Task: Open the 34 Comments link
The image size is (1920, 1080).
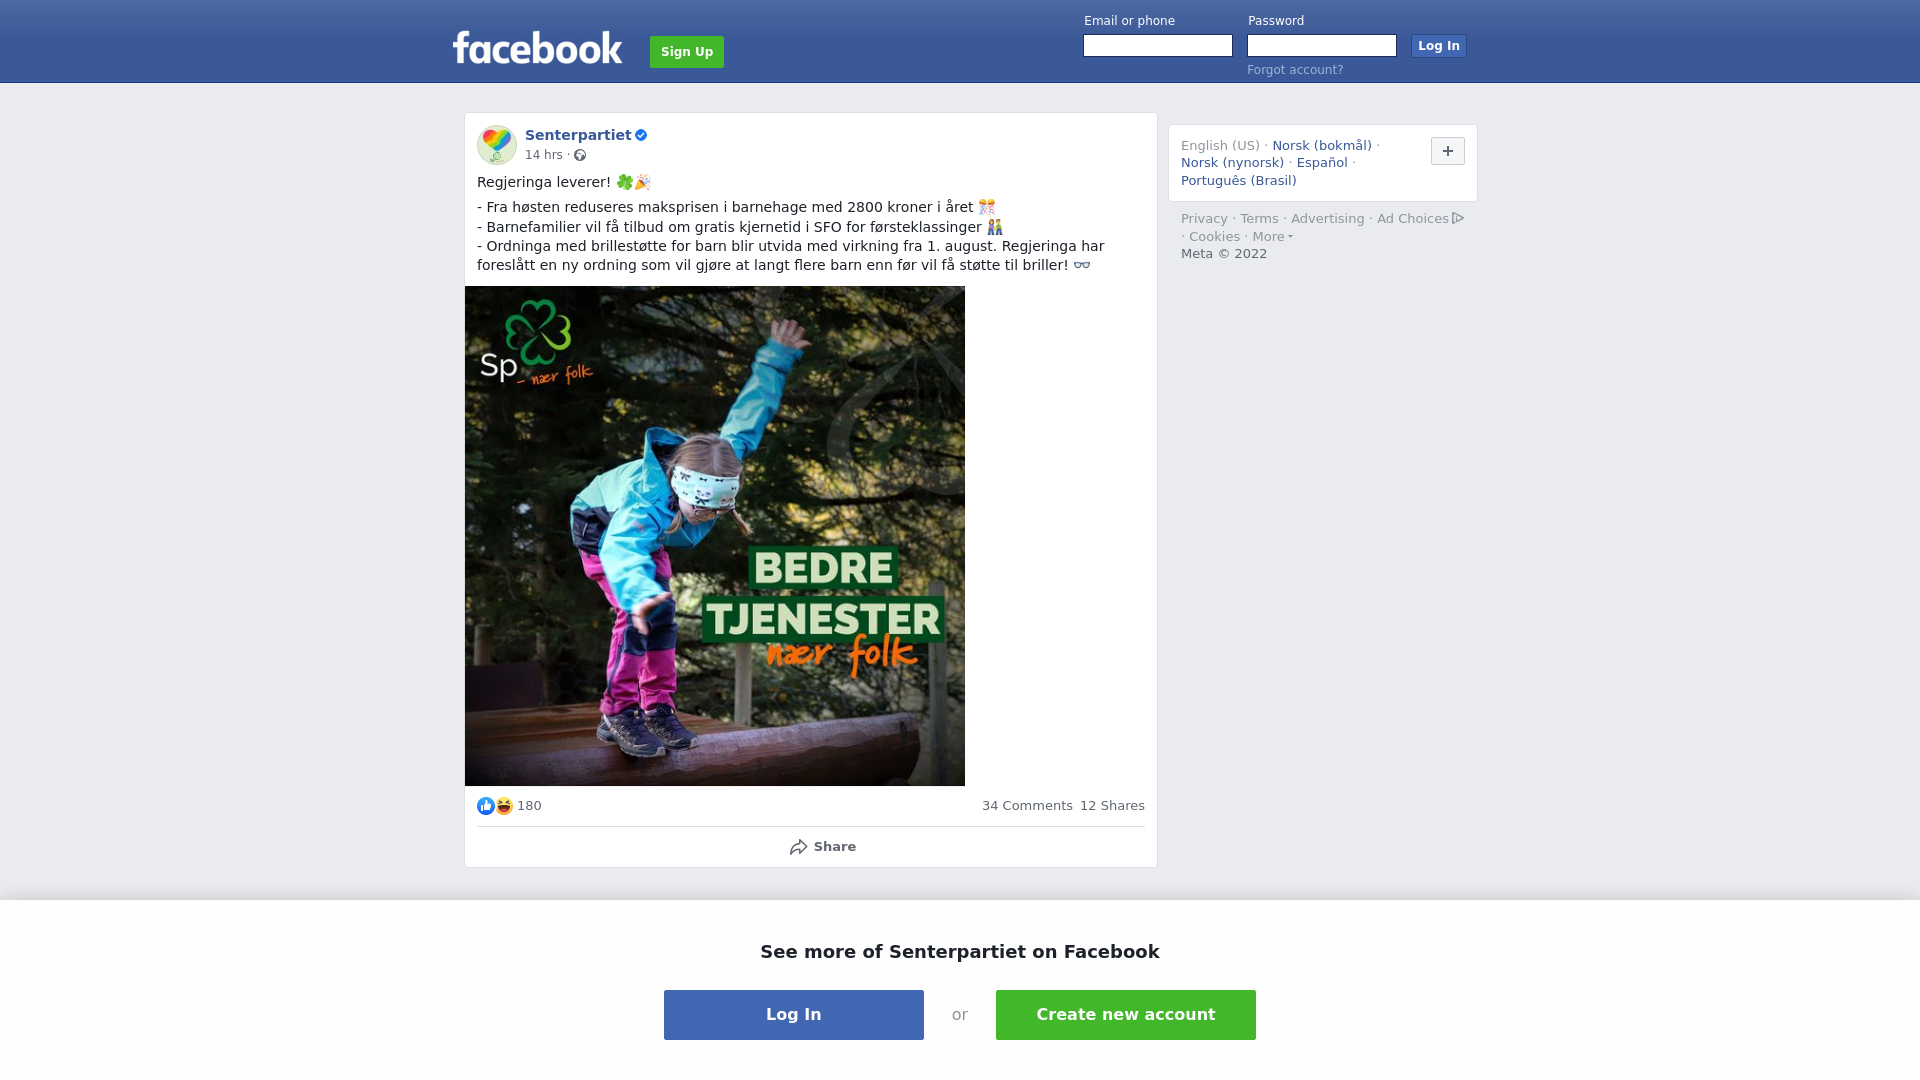Action: pyautogui.click(x=1027, y=806)
